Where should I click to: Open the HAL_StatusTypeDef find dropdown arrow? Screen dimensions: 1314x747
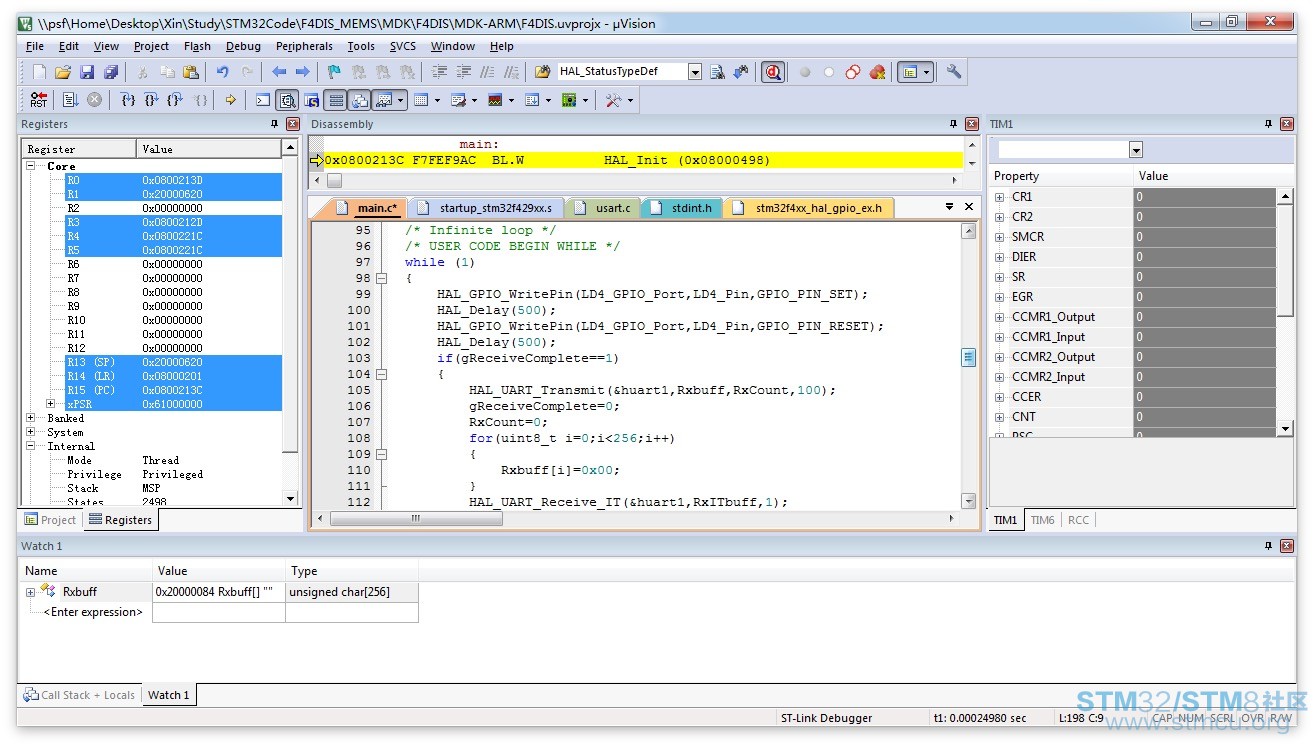coord(695,72)
